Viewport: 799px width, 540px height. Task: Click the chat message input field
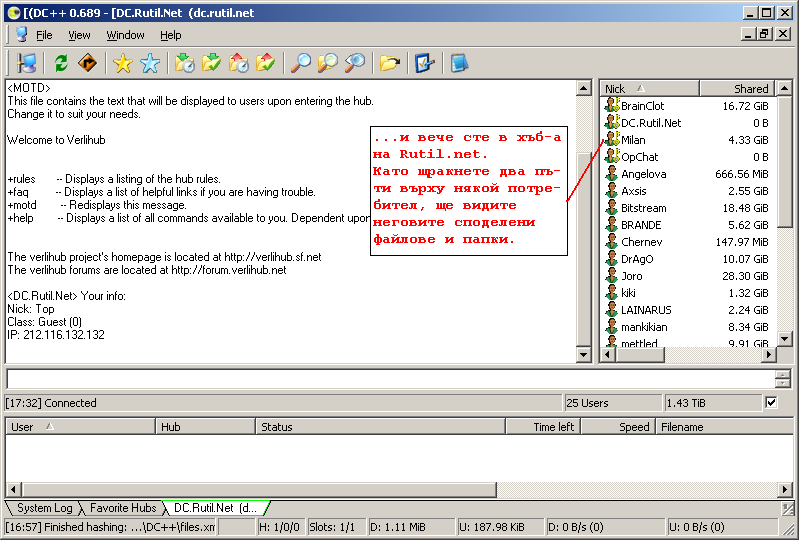390,379
